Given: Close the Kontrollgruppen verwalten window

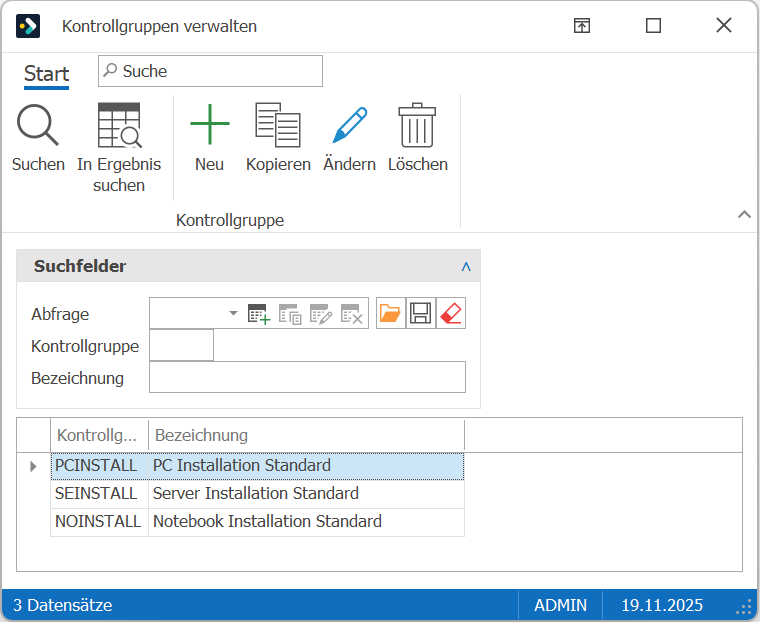Looking at the screenshot, I should tap(724, 25).
